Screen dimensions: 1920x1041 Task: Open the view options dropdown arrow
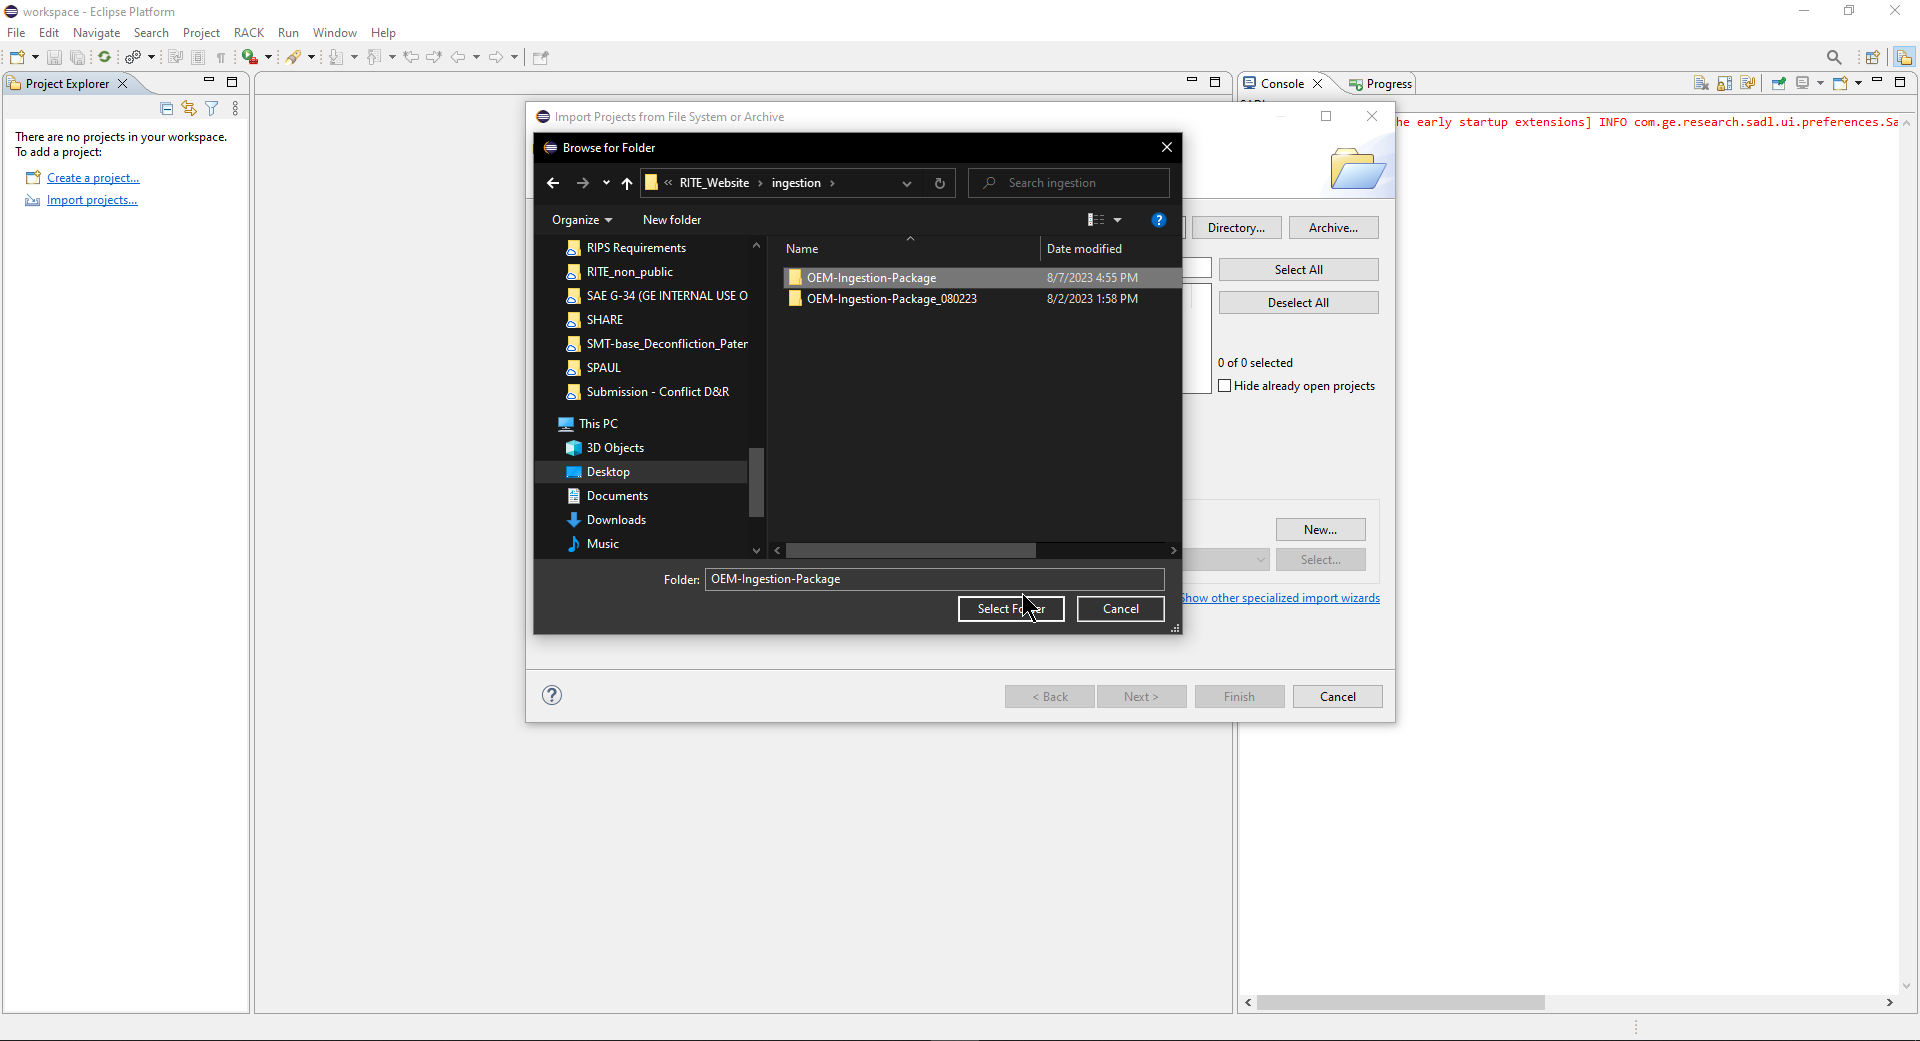1118,220
